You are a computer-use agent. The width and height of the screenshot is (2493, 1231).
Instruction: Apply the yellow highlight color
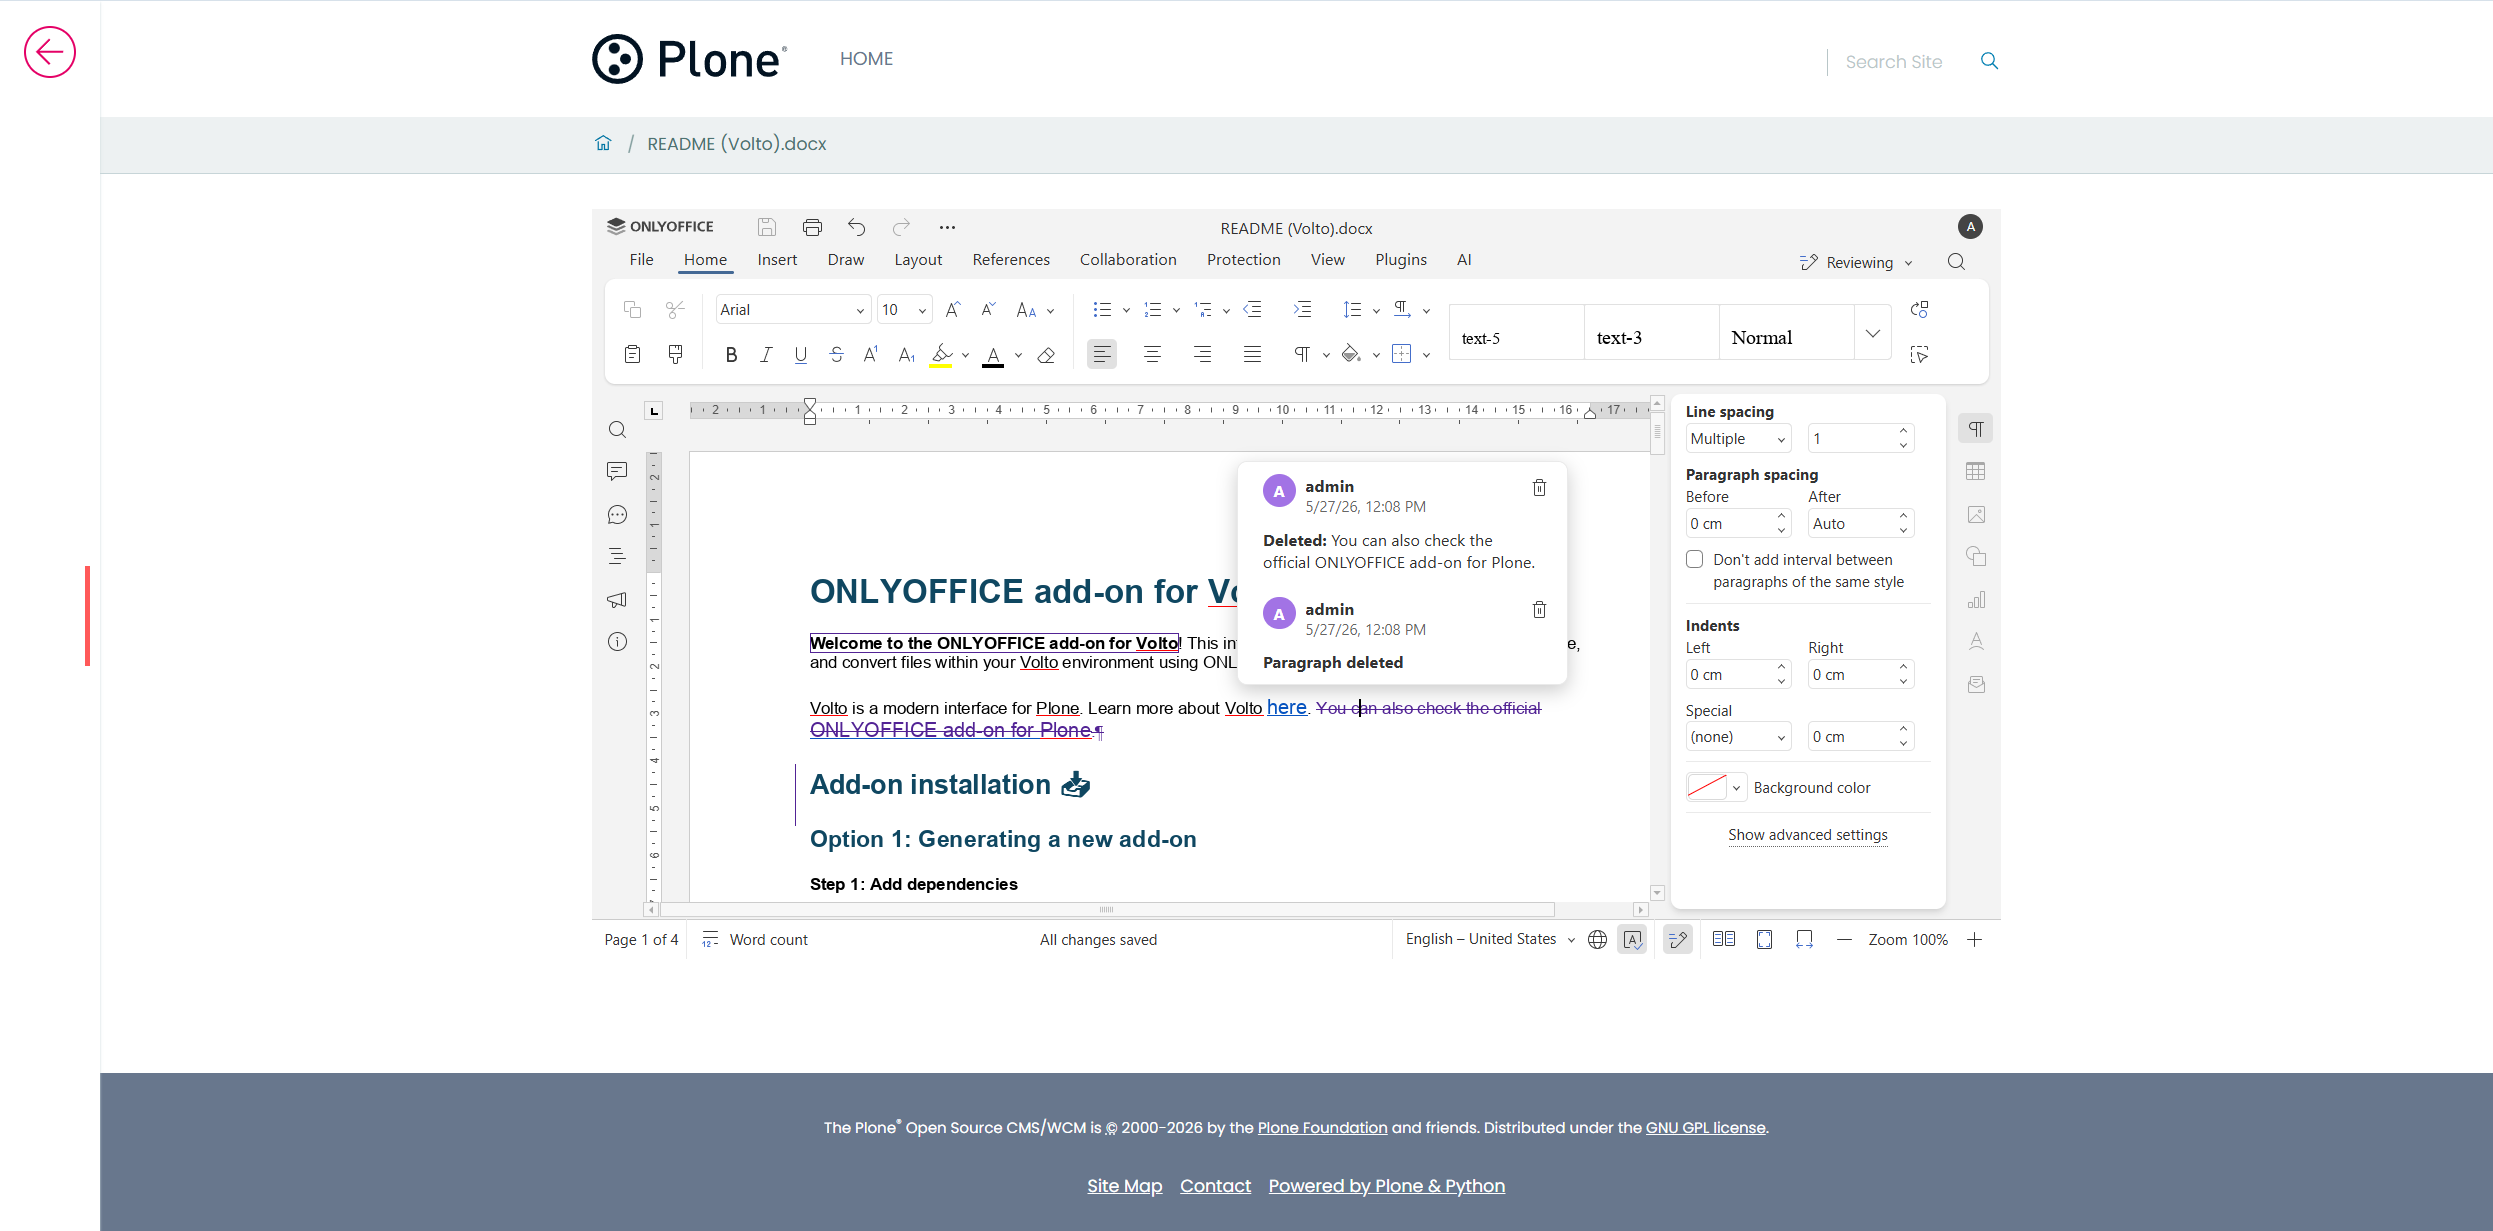(941, 355)
